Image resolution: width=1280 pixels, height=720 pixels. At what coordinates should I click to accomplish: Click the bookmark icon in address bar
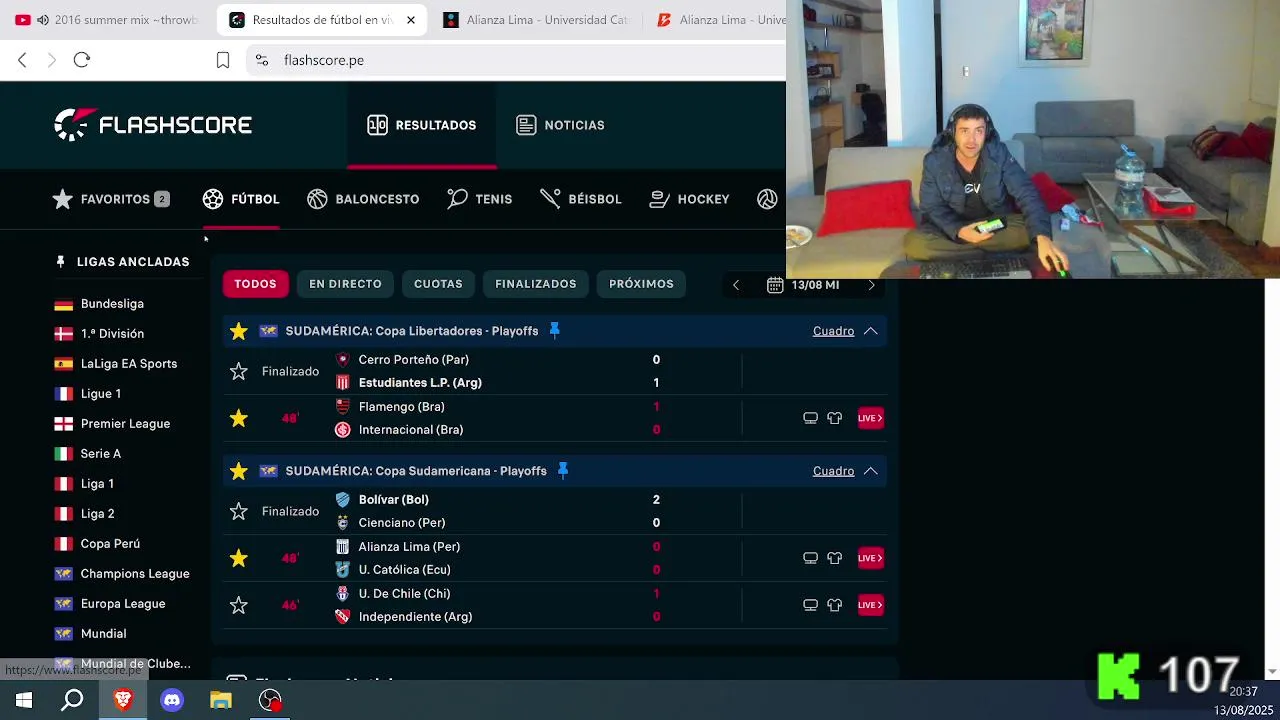pos(223,60)
